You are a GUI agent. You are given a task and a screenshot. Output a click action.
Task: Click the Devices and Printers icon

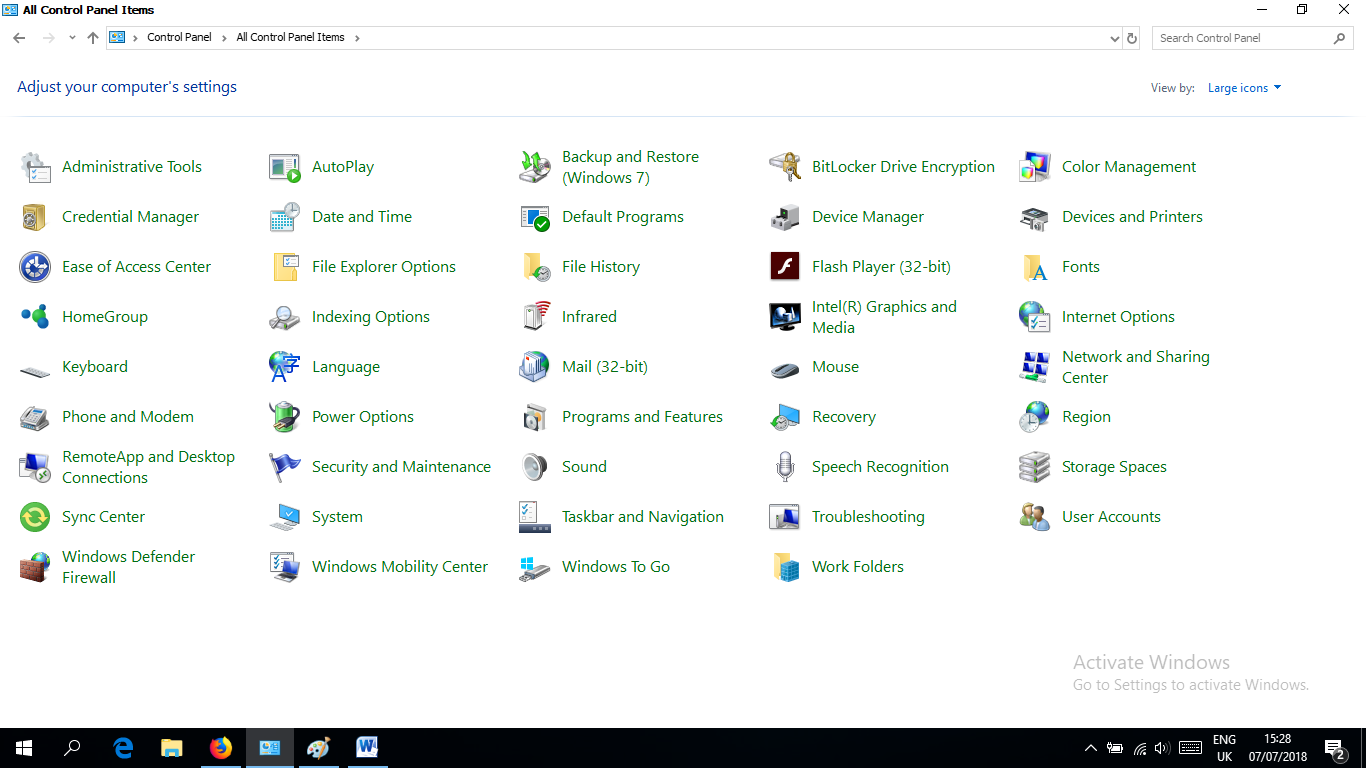1035,217
